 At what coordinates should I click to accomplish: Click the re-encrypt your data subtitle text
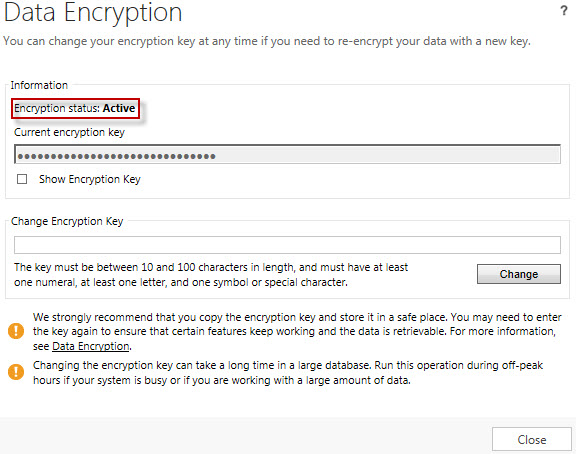click(267, 41)
